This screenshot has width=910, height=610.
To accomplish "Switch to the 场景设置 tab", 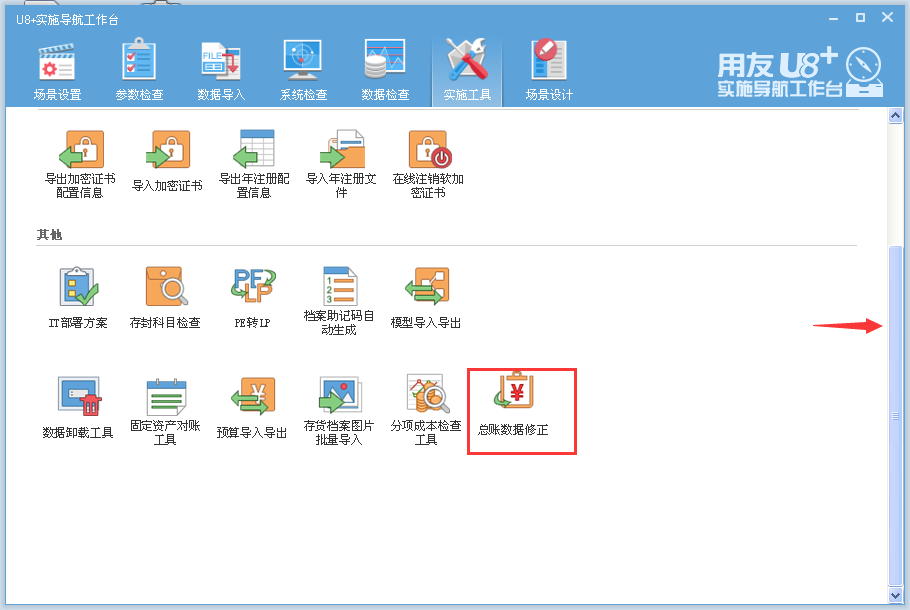I will (x=57, y=67).
